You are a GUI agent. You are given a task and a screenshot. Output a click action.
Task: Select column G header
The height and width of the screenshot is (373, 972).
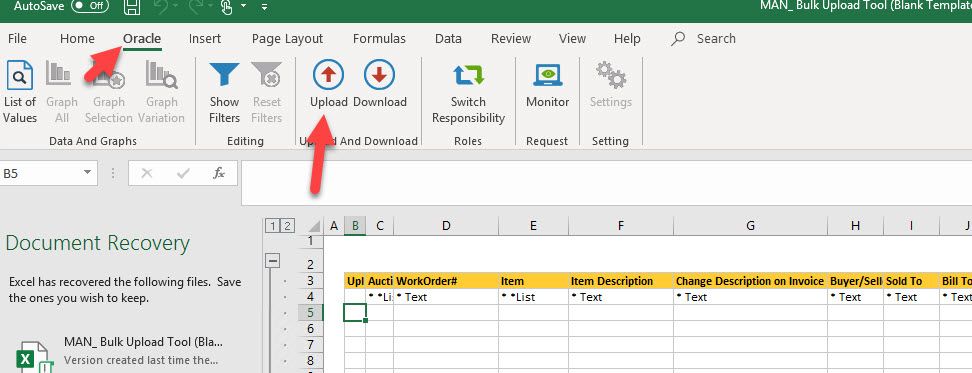click(x=750, y=226)
